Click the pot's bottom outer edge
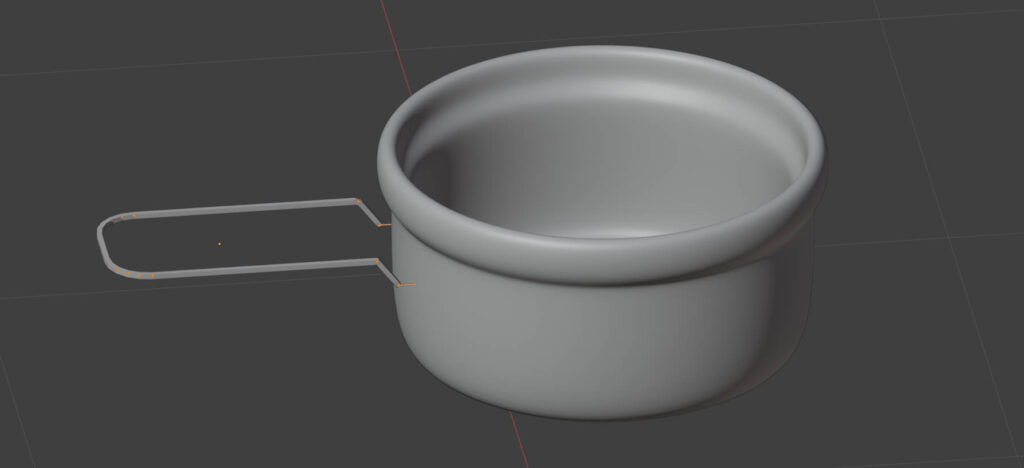Image resolution: width=1024 pixels, height=468 pixels. point(600,412)
